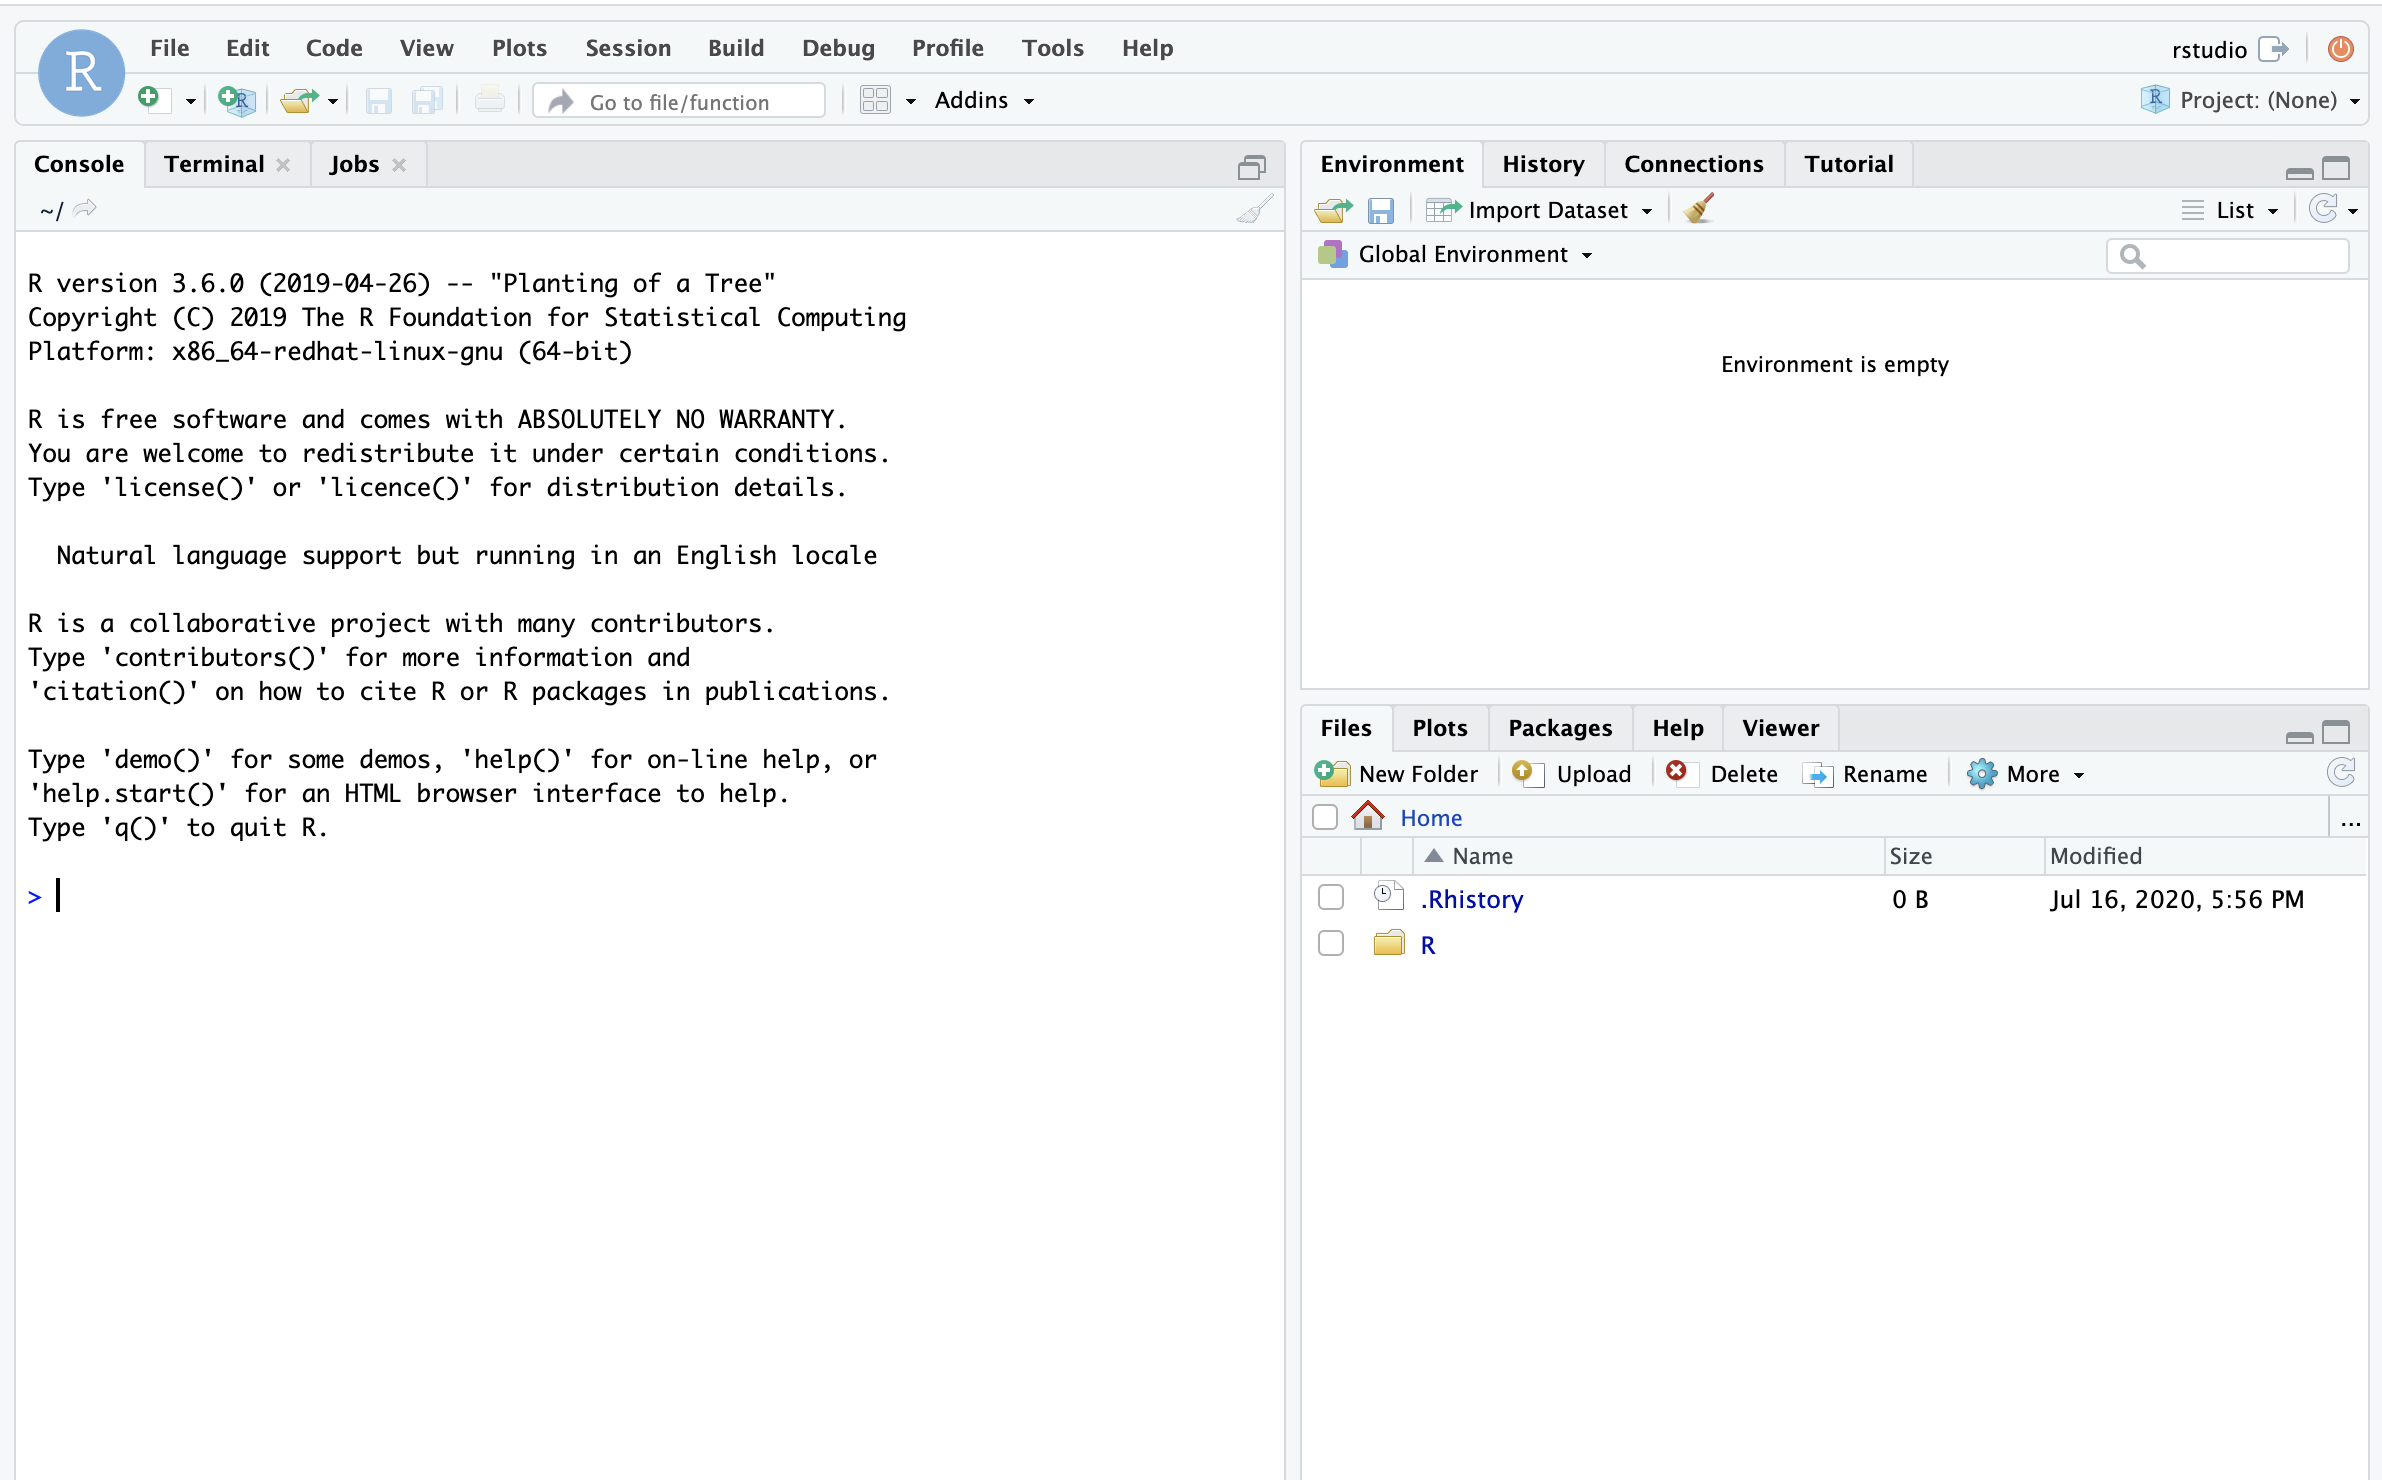Screen dimensions: 2382x1480
Task: Click the Refresh file listing icon
Action: [2341, 772]
